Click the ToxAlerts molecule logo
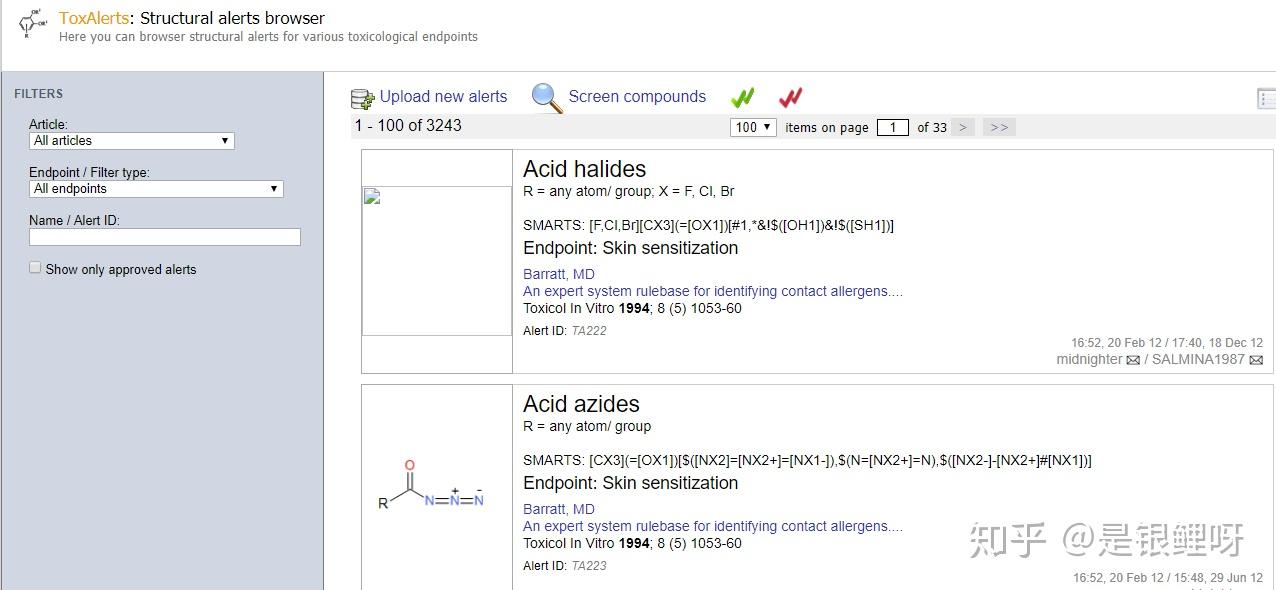The height and width of the screenshot is (590, 1276). point(33,24)
